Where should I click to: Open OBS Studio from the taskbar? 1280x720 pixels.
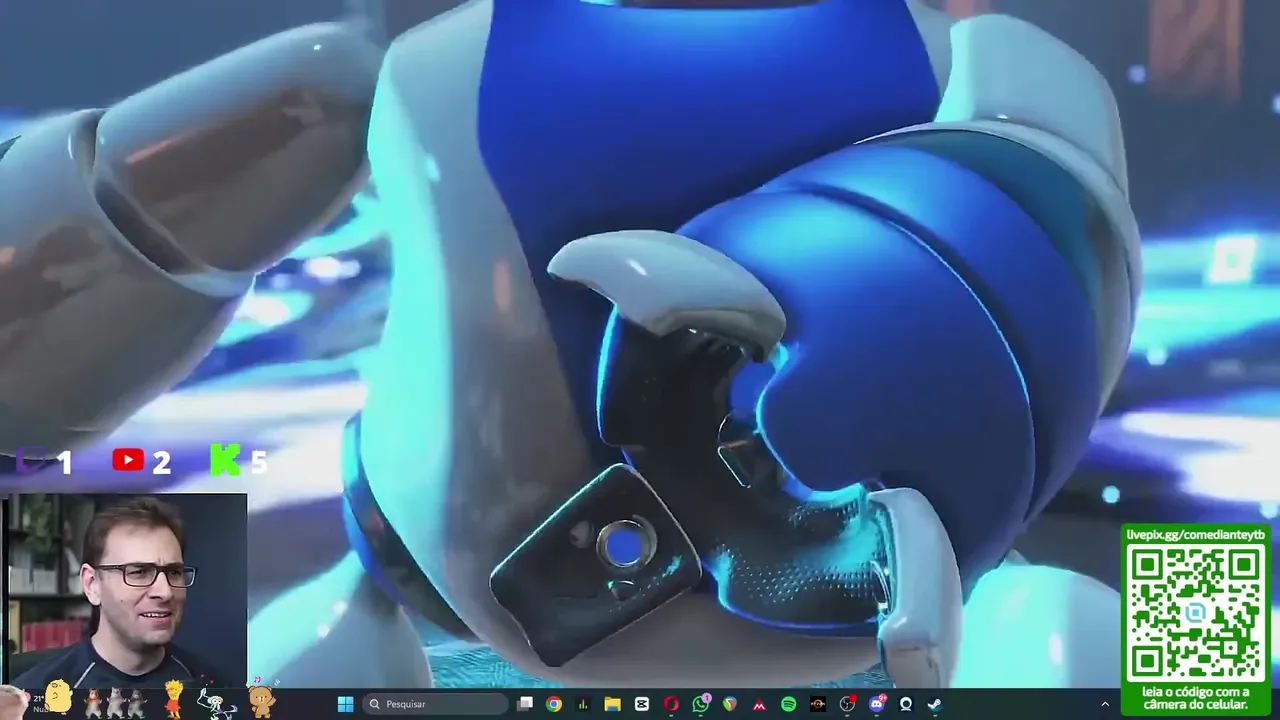pyautogui.click(x=848, y=704)
